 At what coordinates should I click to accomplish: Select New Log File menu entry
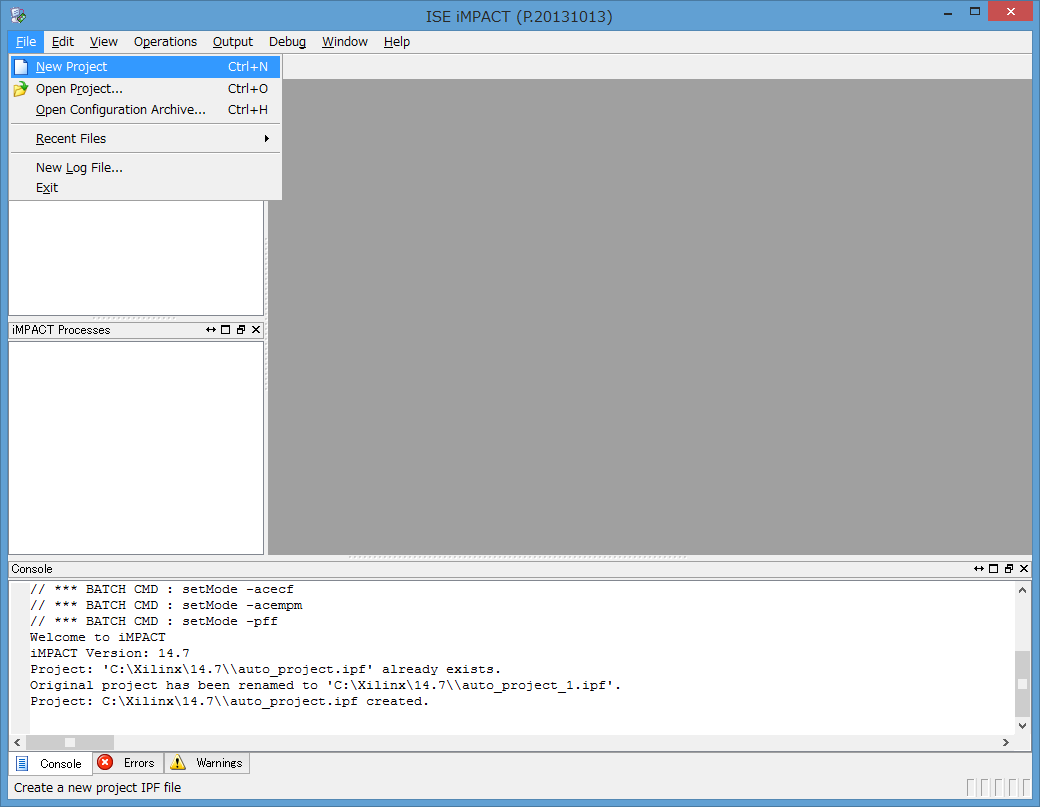[79, 168]
